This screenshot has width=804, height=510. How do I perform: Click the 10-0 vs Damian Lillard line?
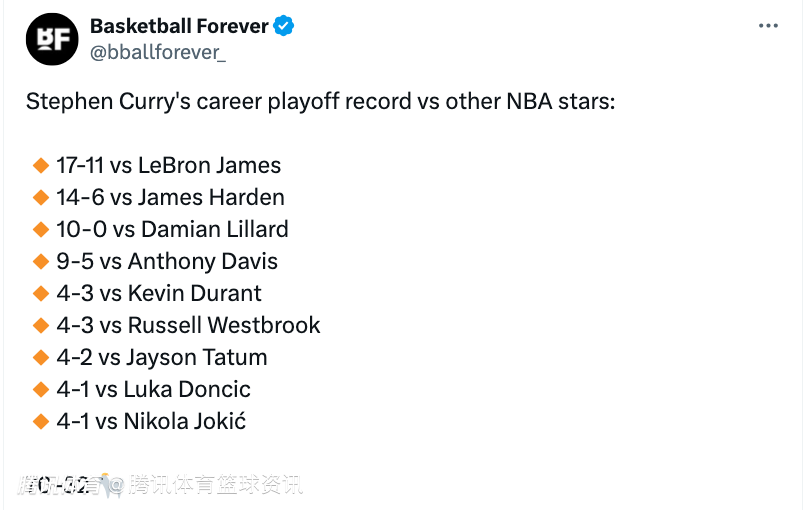172,230
